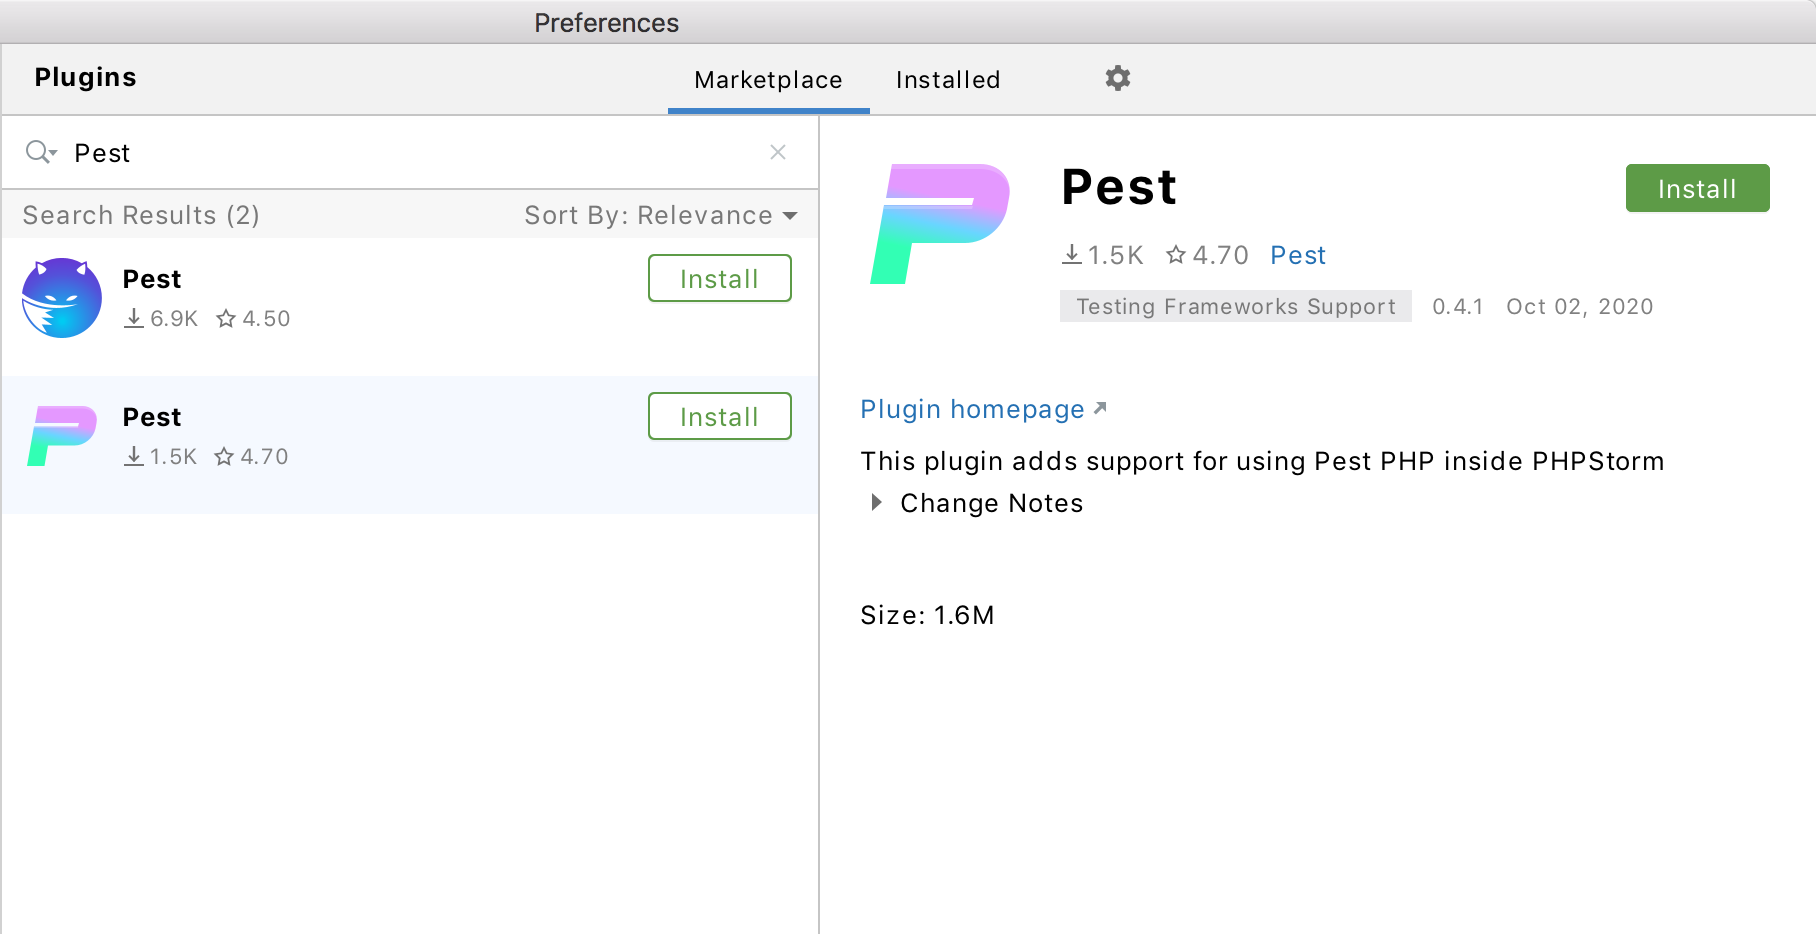The height and width of the screenshot is (934, 1816).
Task: Open the Plugin homepage link
Action: pos(972,409)
